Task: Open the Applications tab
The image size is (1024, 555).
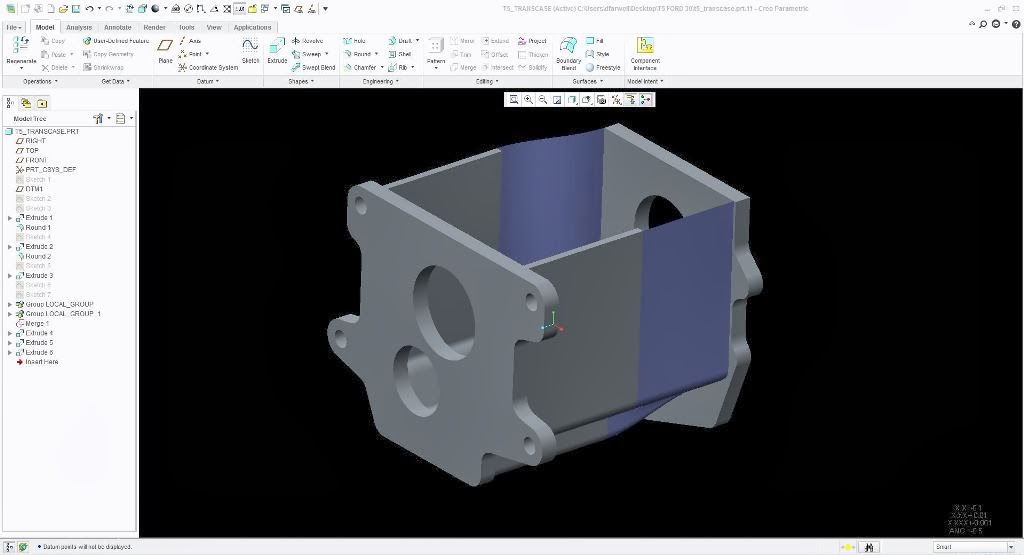Action: click(x=252, y=27)
